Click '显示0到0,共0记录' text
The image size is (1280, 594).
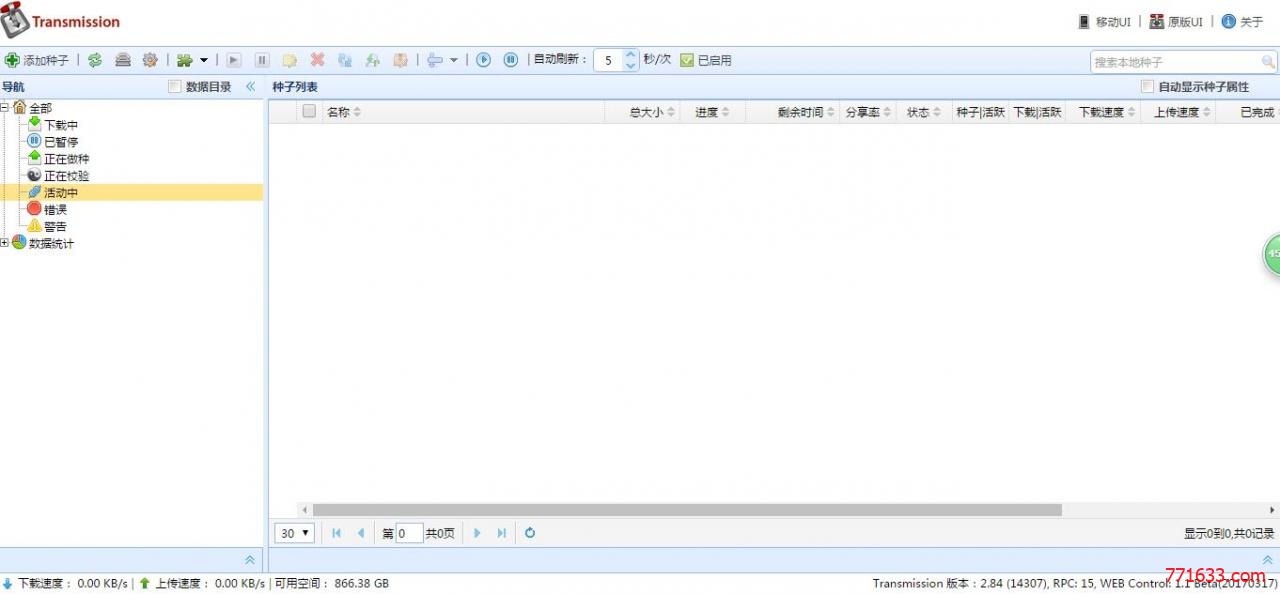click(x=1229, y=533)
